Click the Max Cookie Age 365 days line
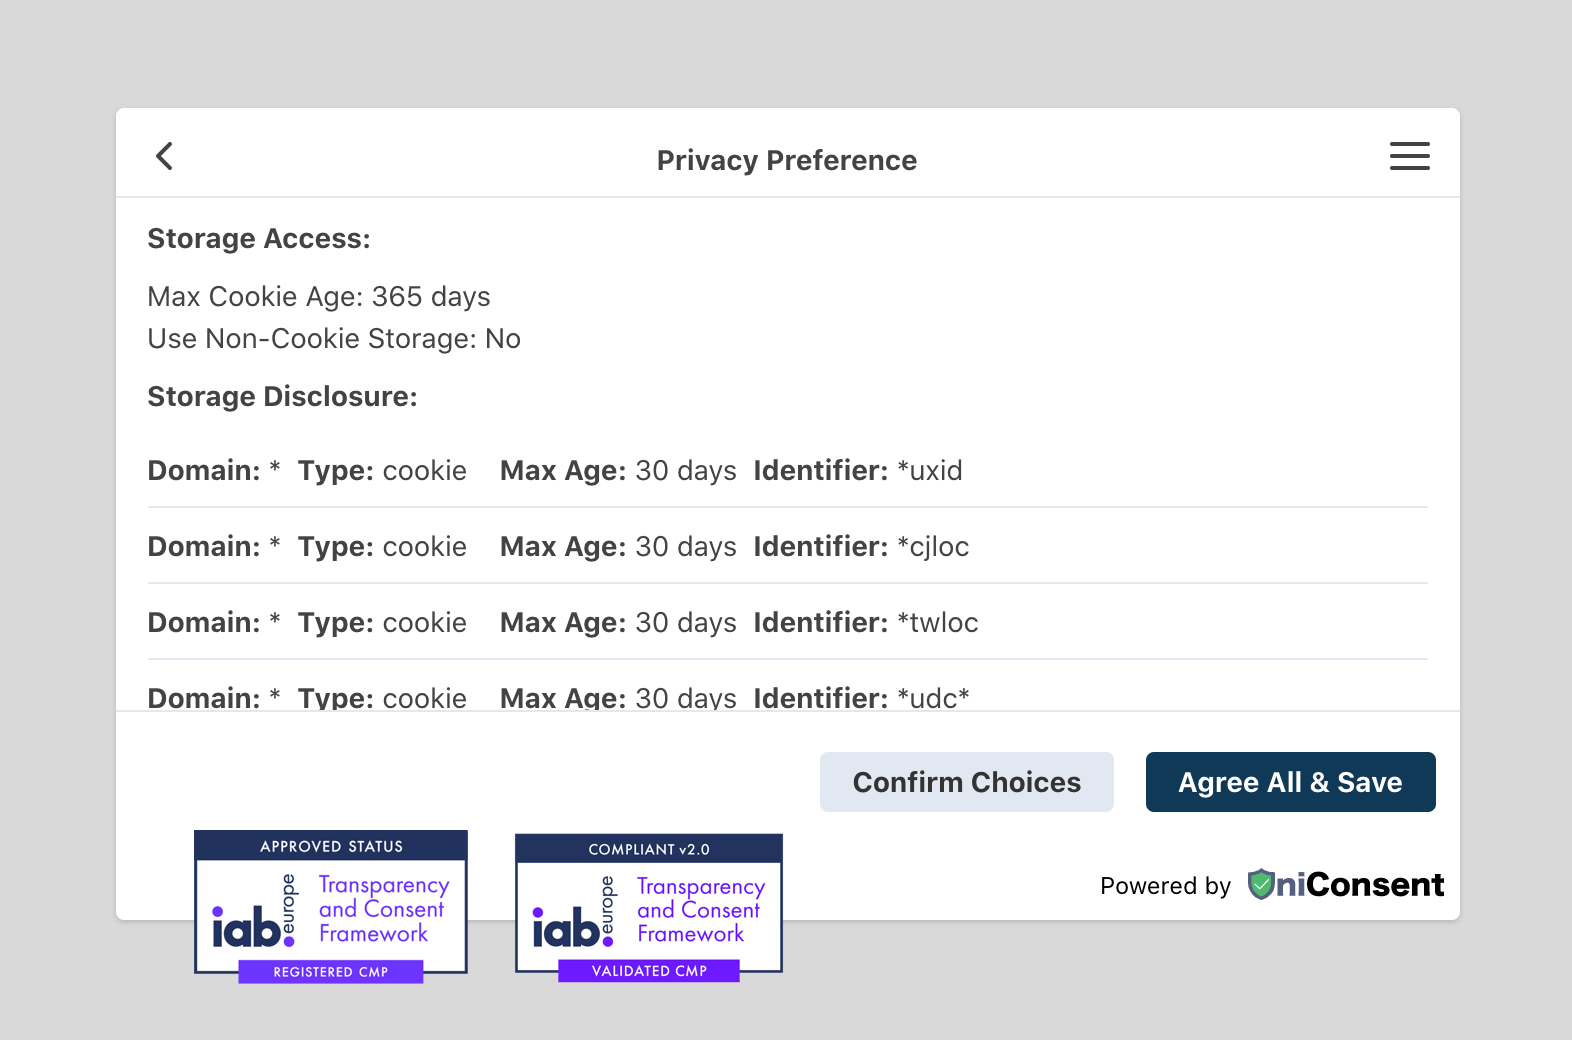Image resolution: width=1572 pixels, height=1040 pixels. (x=319, y=297)
